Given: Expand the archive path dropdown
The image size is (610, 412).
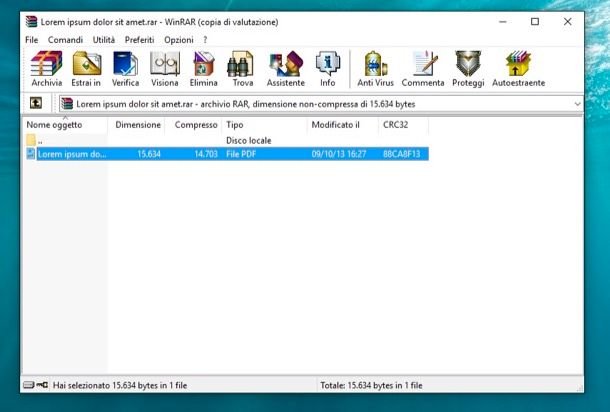Looking at the screenshot, I should 577,103.
